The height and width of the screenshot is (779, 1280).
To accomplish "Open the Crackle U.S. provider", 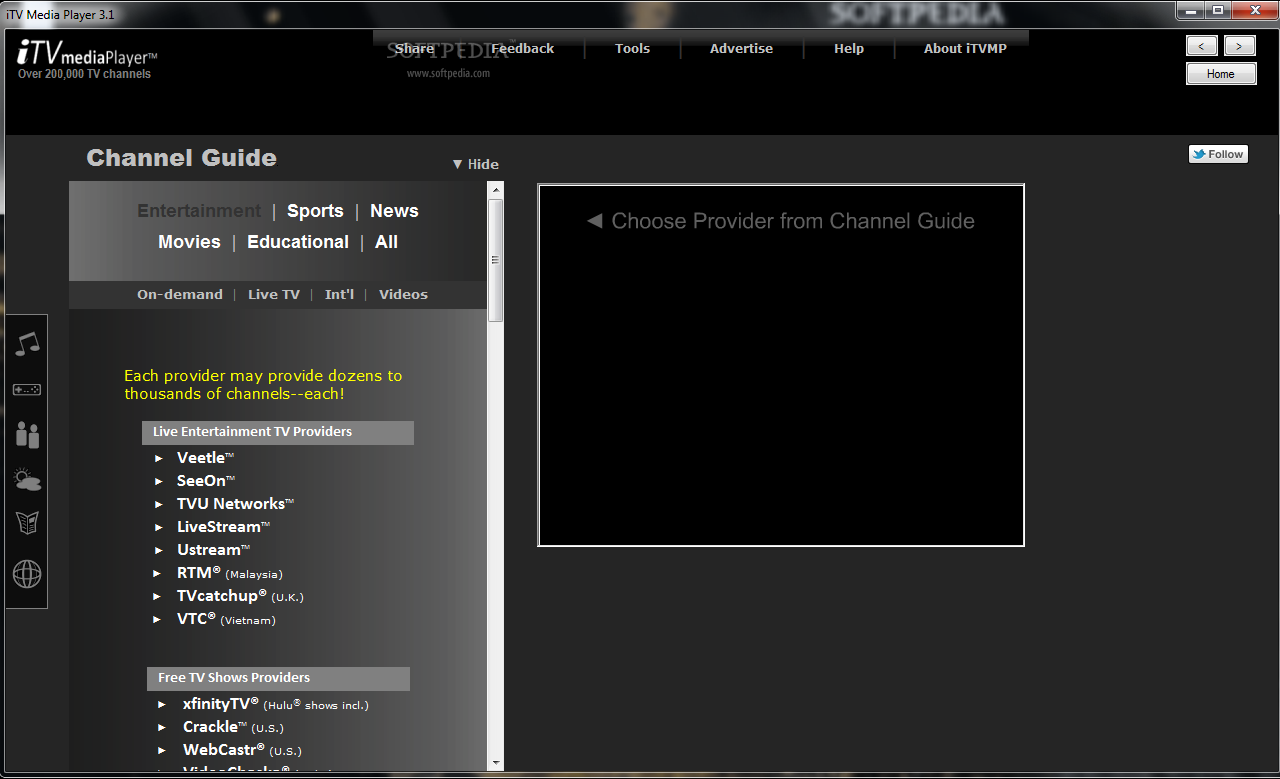I will click(234, 727).
